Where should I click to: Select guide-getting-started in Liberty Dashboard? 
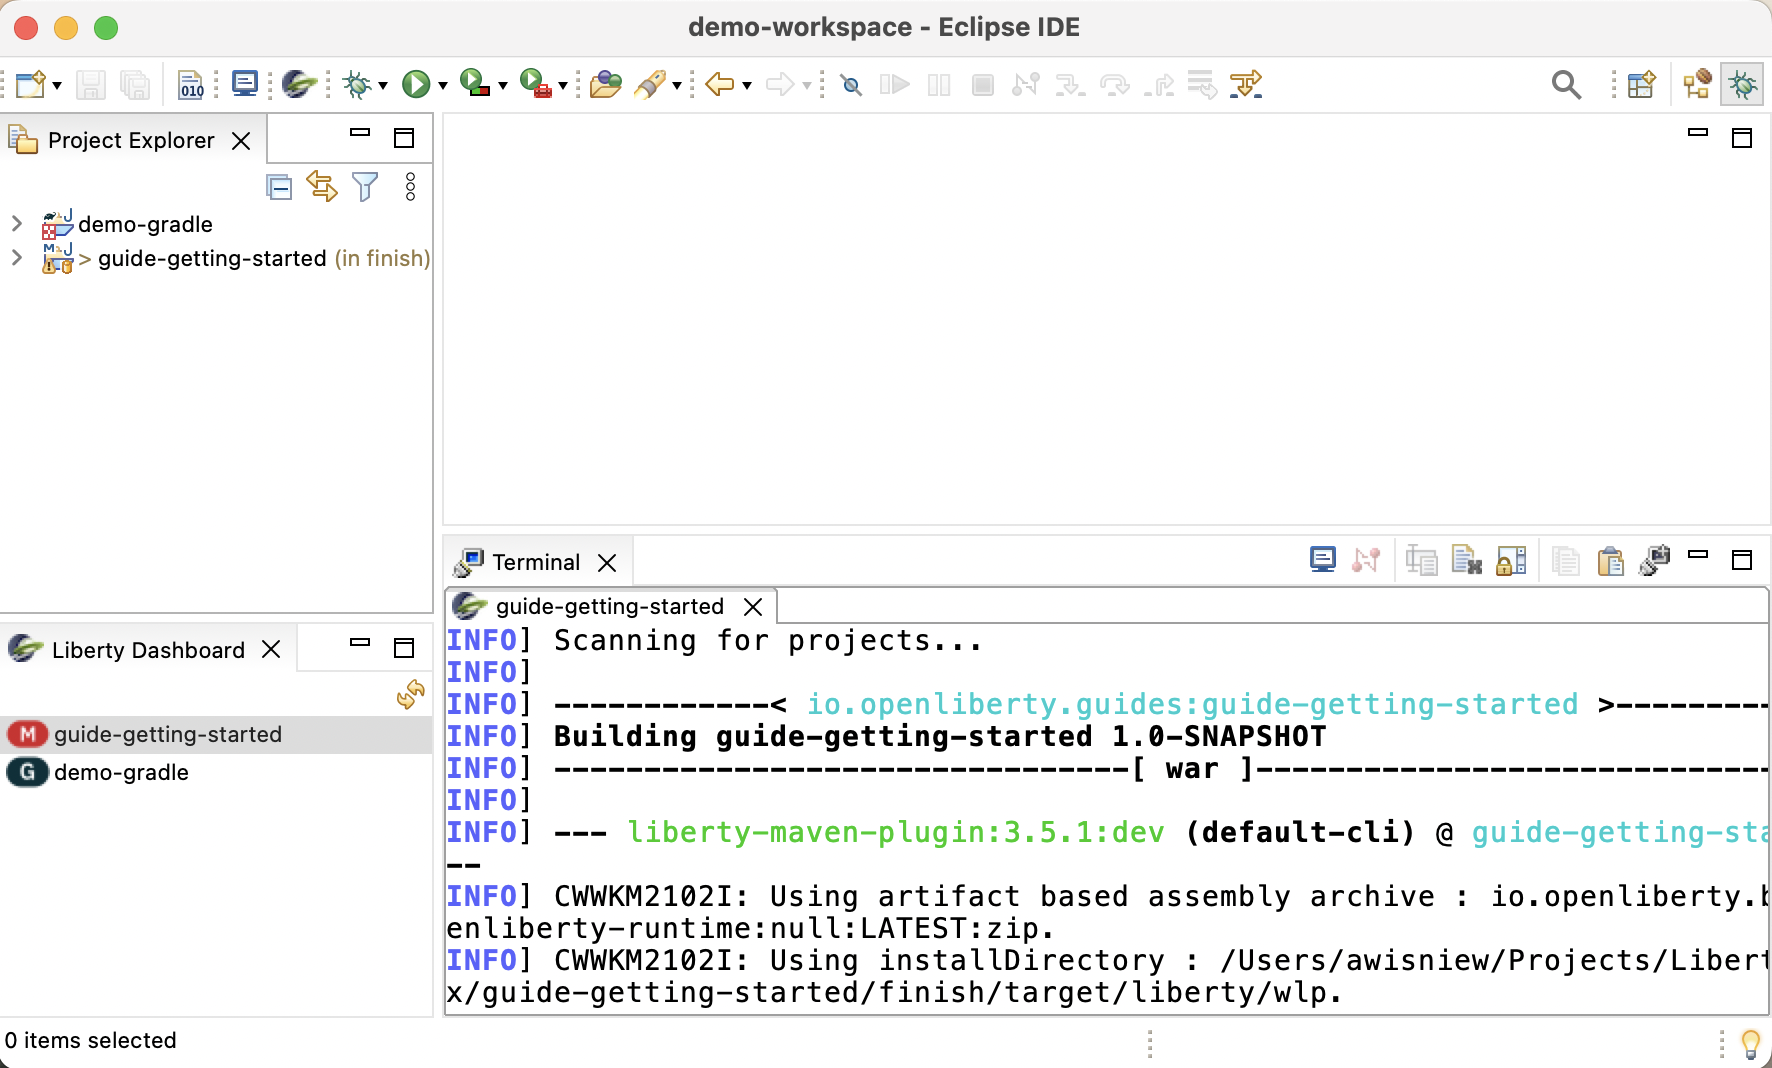point(216,734)
